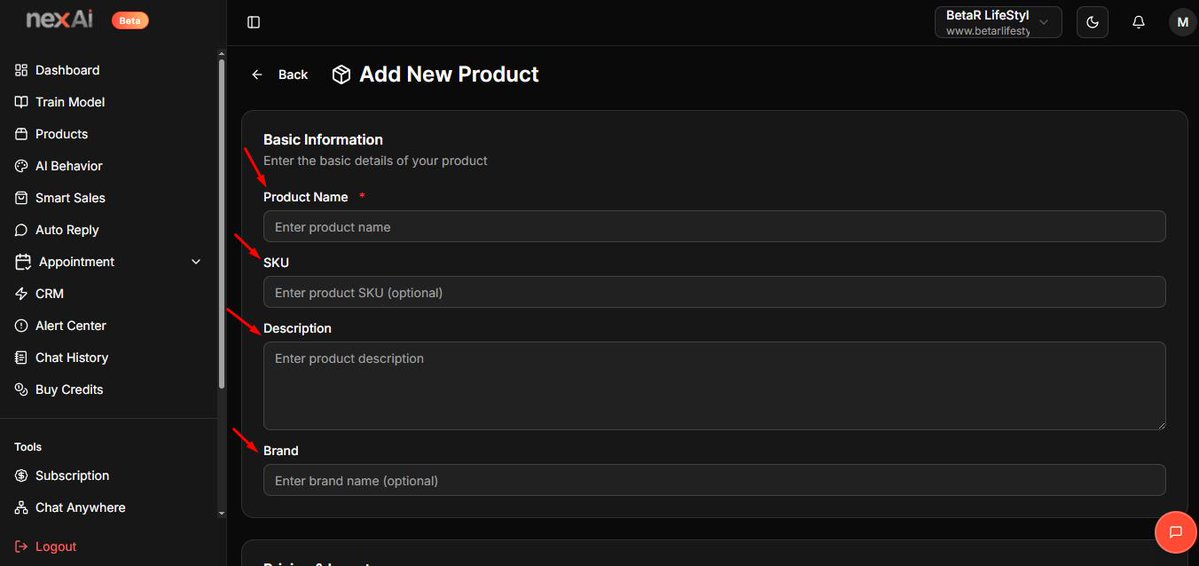
Task: Click the Train Model book icon
Action: 21,102
